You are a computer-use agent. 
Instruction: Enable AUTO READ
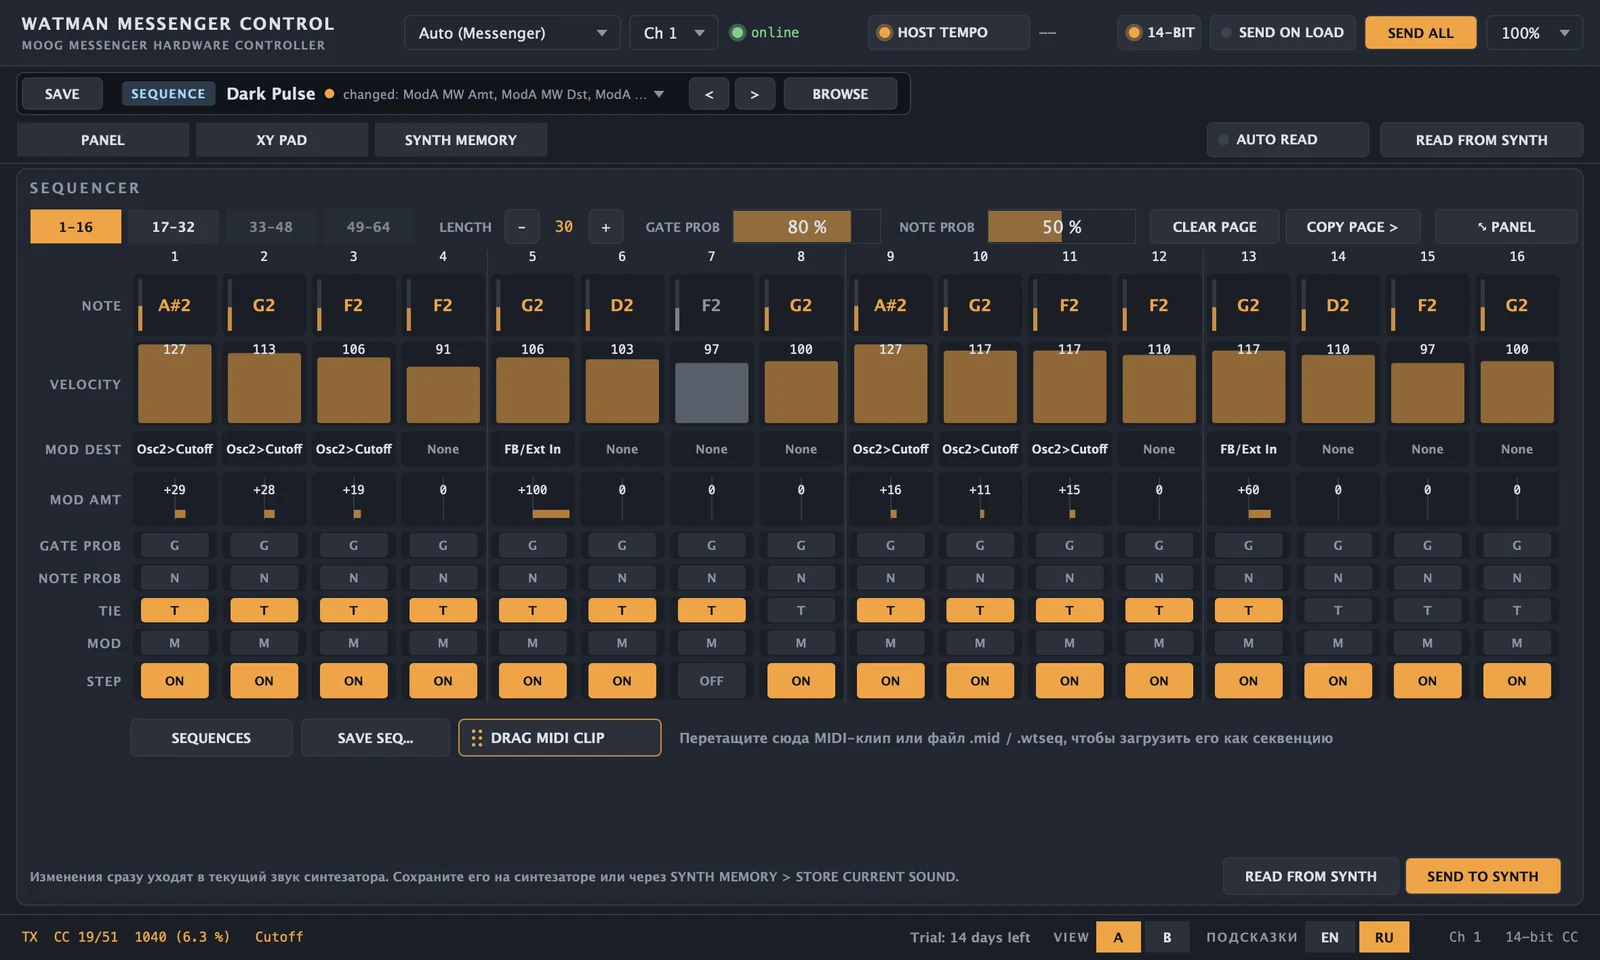(1287, 140)
